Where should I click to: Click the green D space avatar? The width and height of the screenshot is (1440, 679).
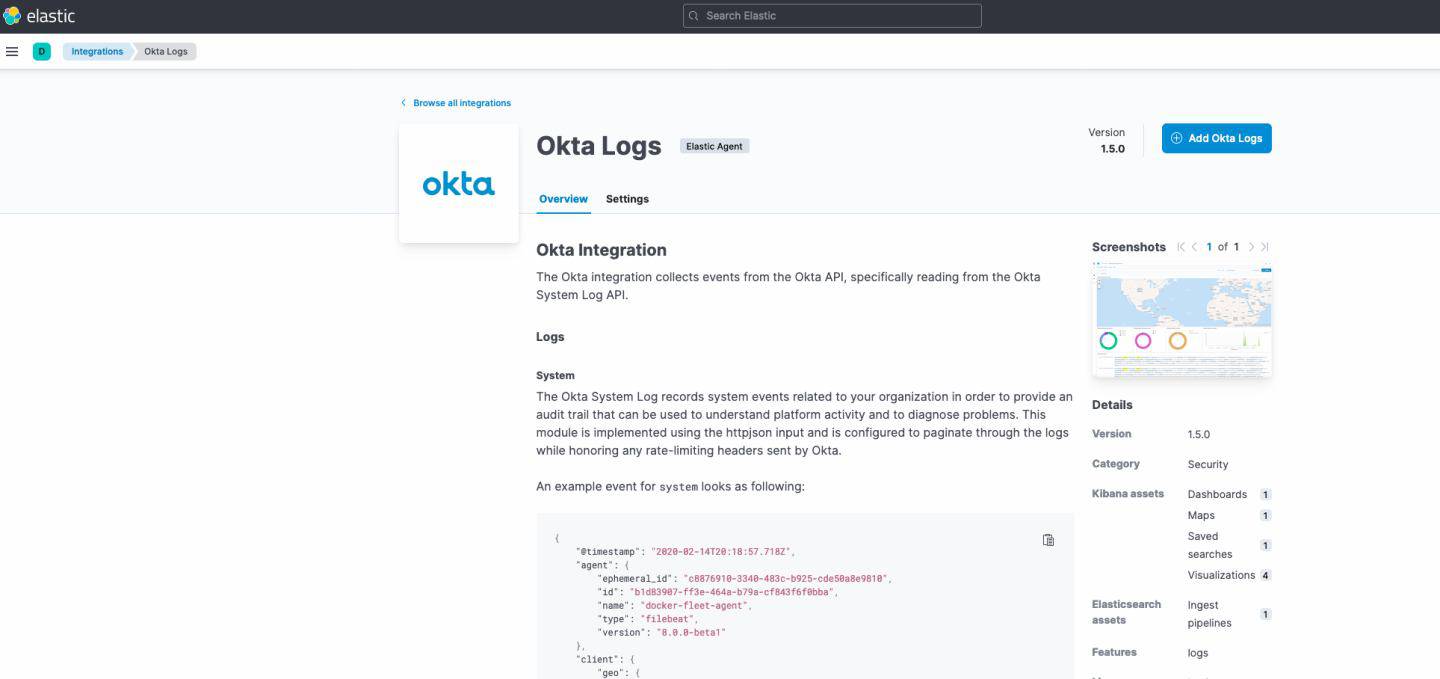pos(42,51)
